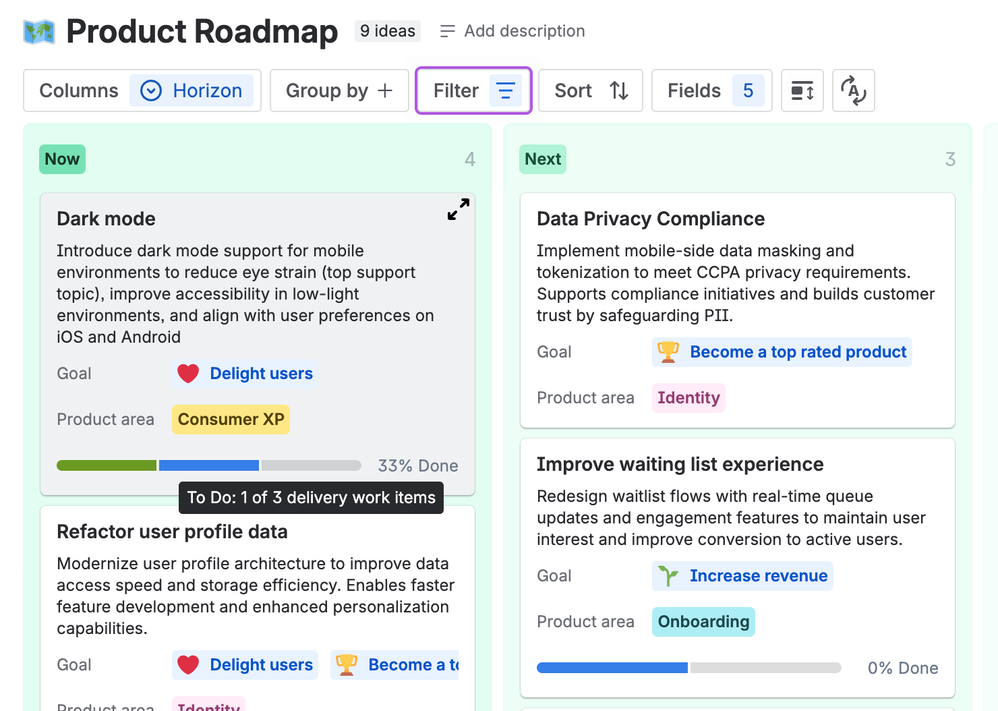Click the plus icon in Group by
Viewport: 998px width, 711px height.
coord(385,91)
